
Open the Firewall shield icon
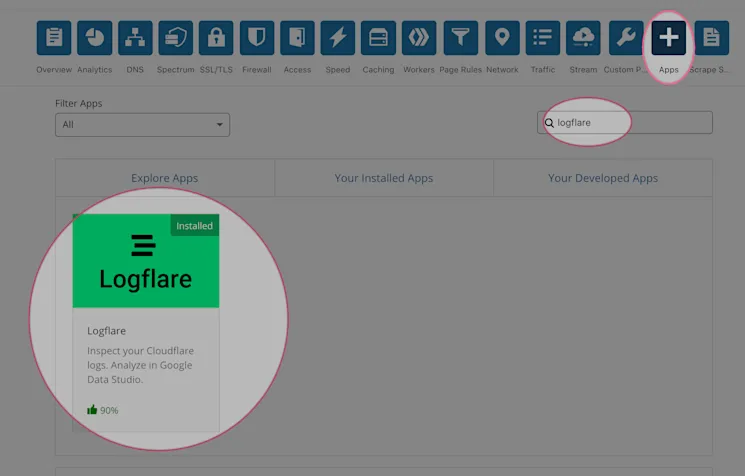click(x=257, y=38)
